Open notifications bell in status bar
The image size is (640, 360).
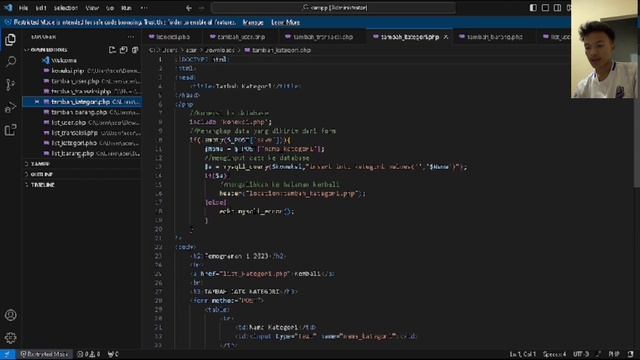point(631,354)
